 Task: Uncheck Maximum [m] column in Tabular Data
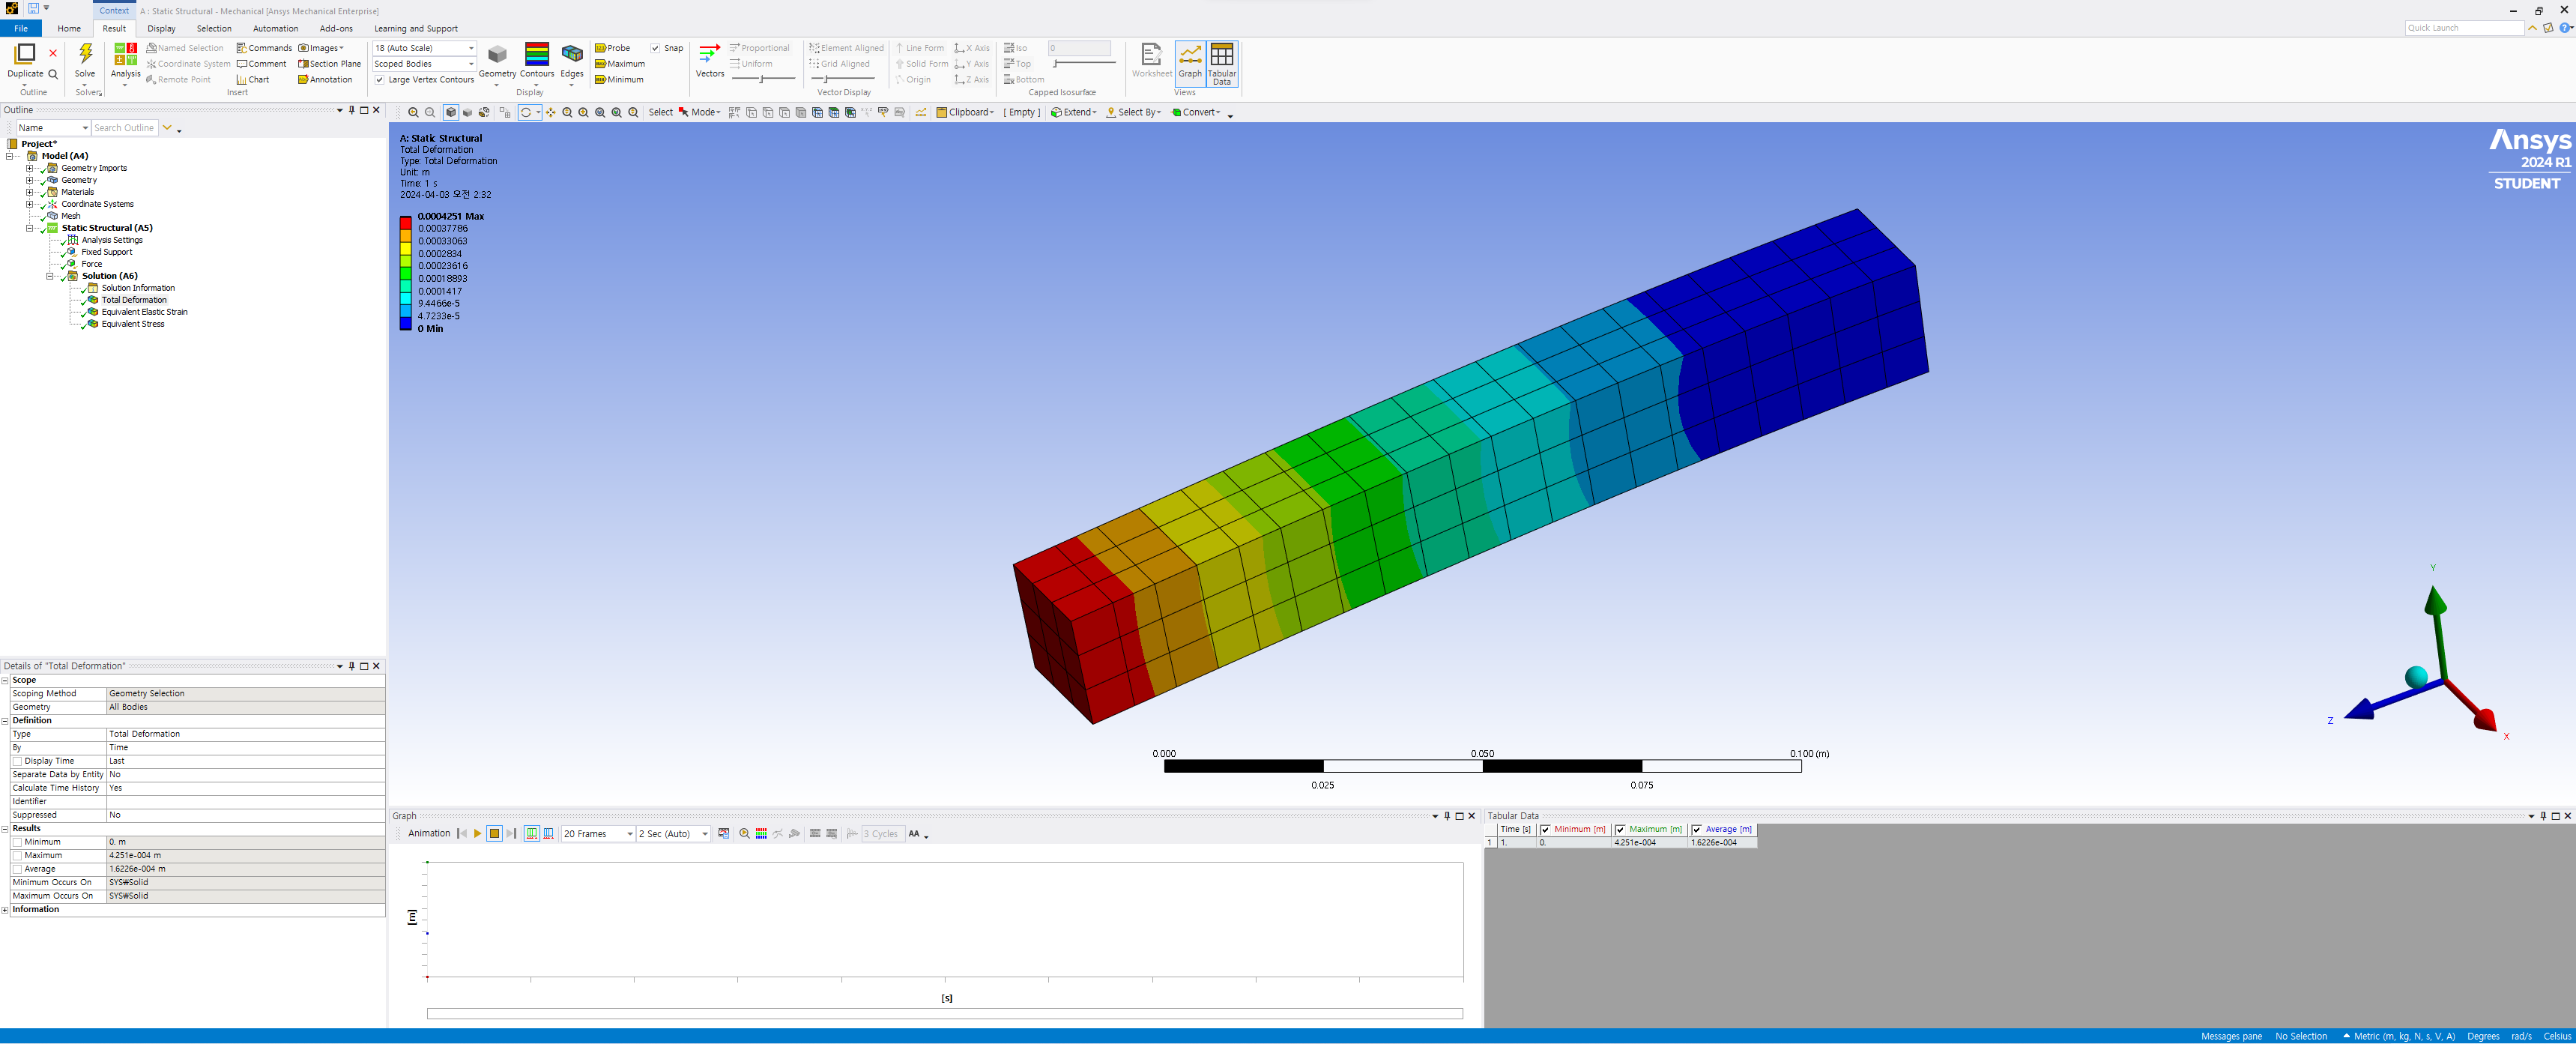pyautogui.click(x=1620, y=830)
